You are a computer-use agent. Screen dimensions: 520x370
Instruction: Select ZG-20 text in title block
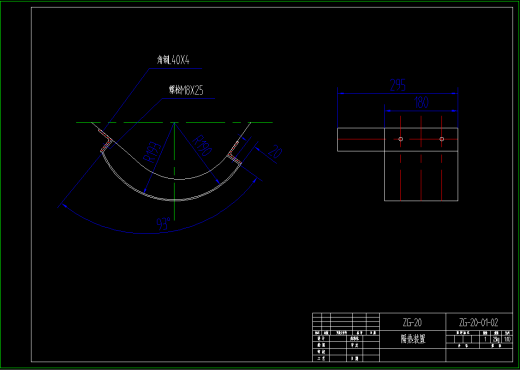tap(412, 322)
